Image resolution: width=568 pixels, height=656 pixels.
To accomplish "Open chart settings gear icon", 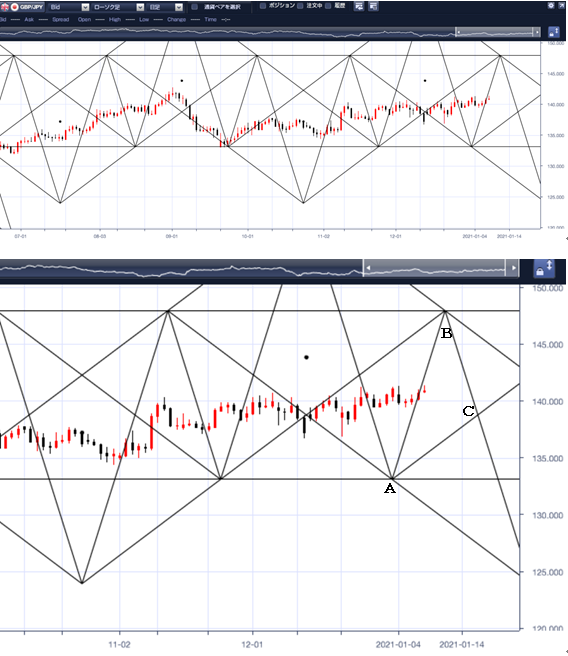I will [551, 5].
